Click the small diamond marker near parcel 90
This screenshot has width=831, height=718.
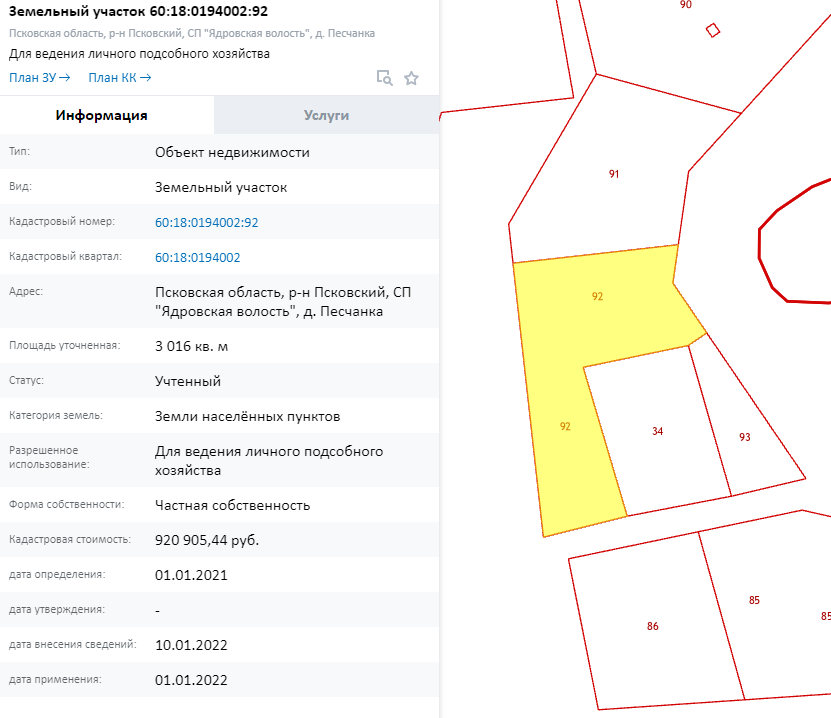pyautogui.click(x=713, y=30)
